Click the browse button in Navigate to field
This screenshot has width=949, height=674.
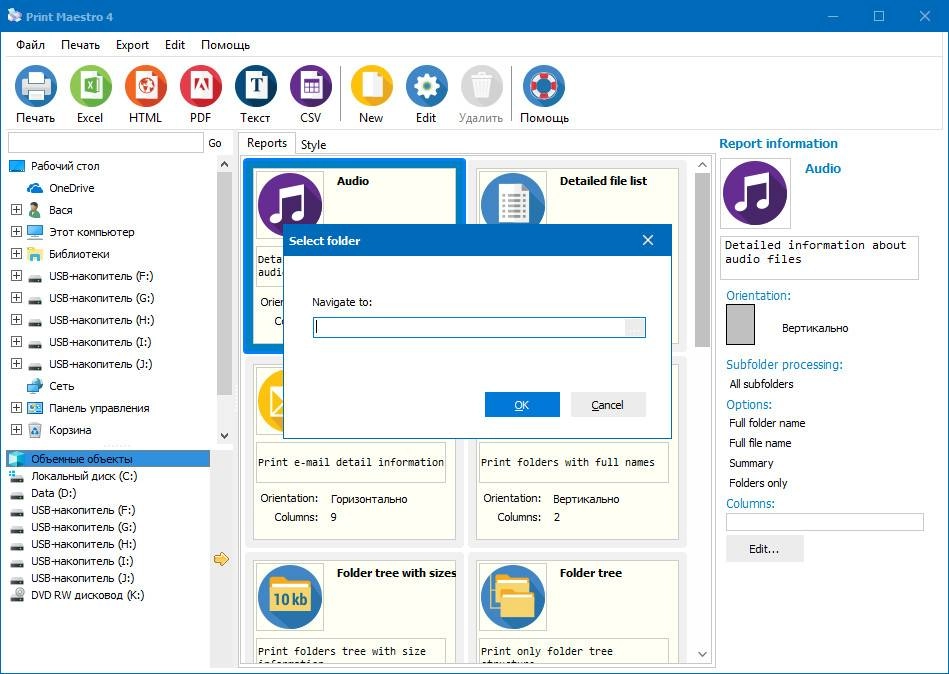pyautogui.click(x=634, y=327)
